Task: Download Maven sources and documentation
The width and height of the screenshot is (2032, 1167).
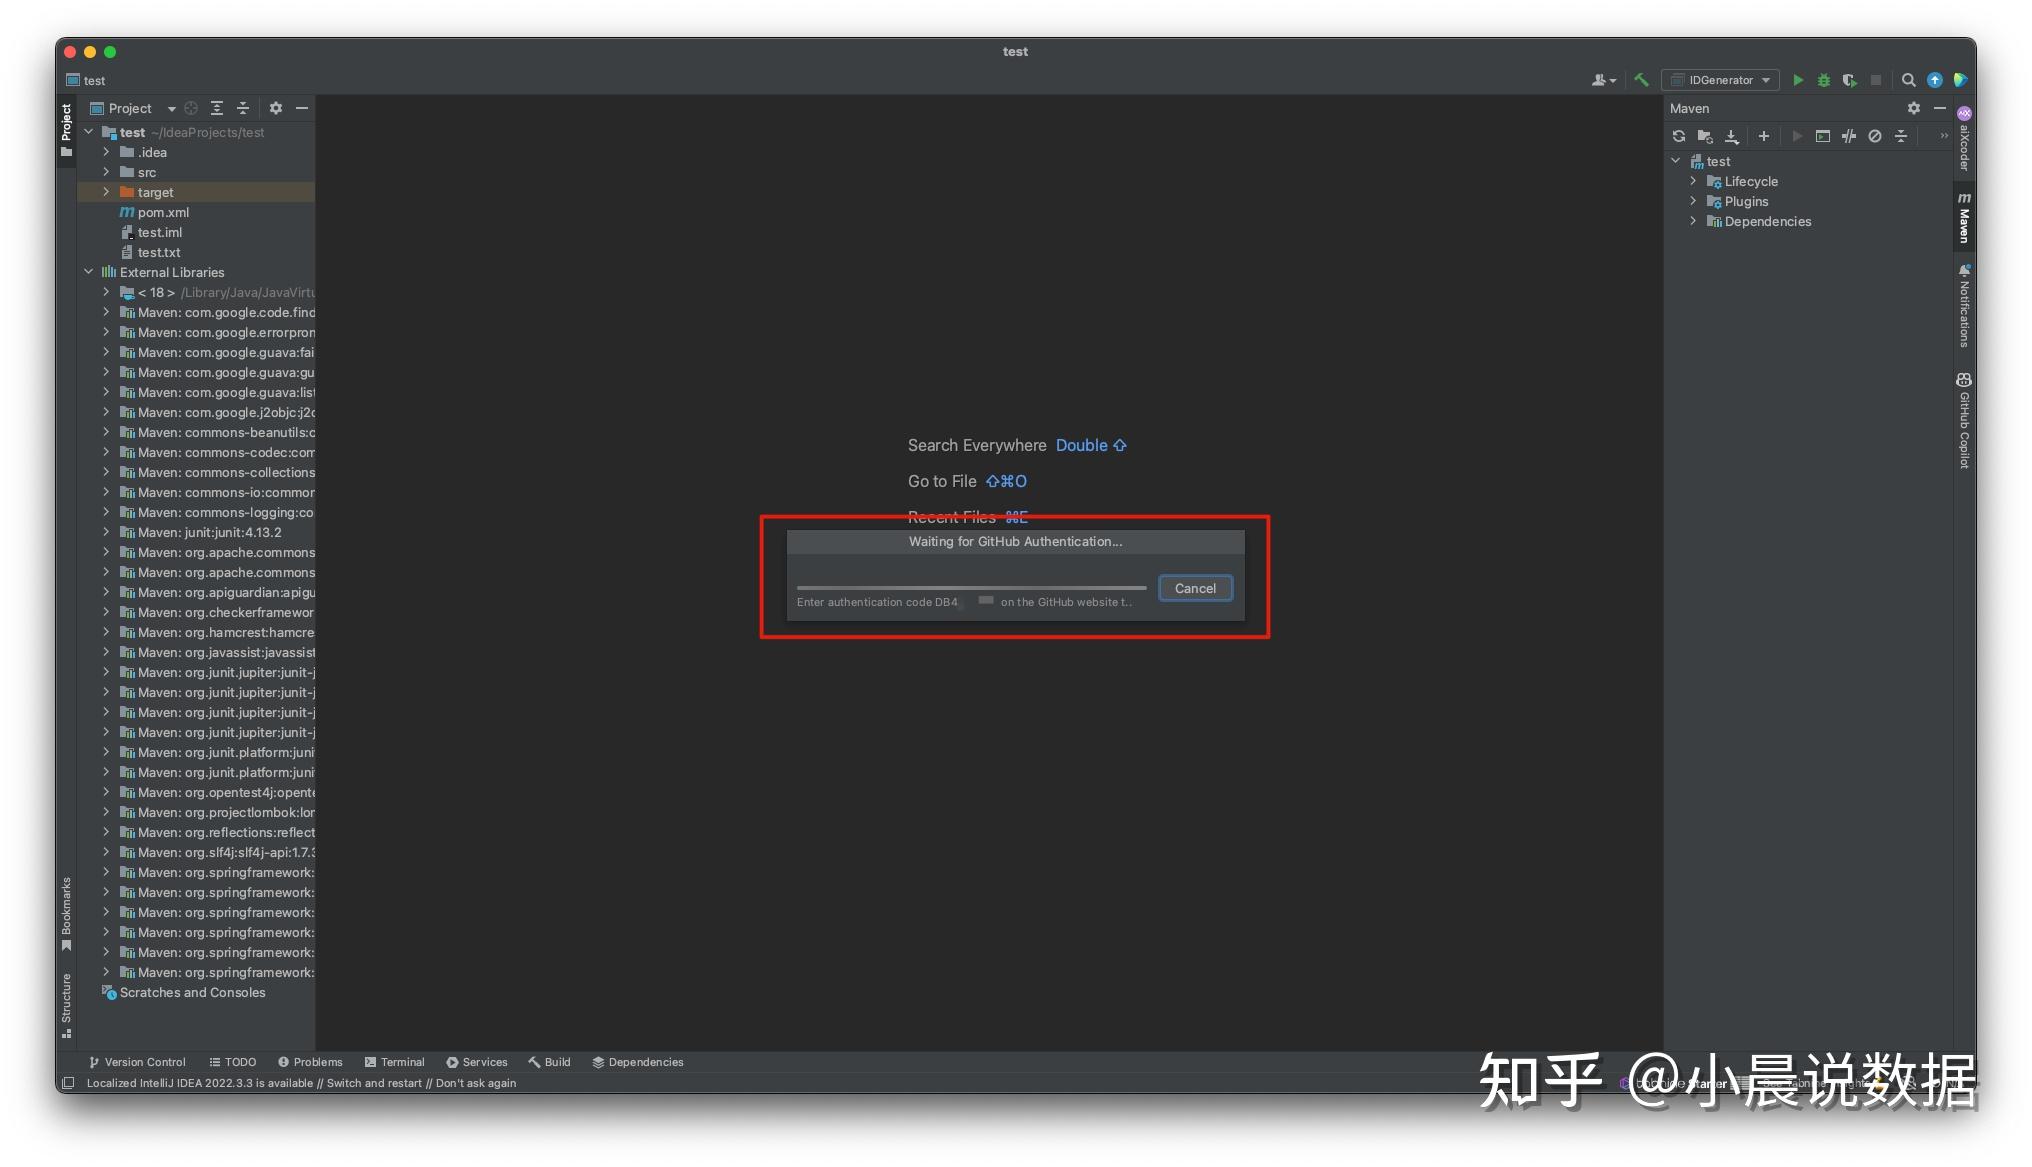Action: (1732, 136)
